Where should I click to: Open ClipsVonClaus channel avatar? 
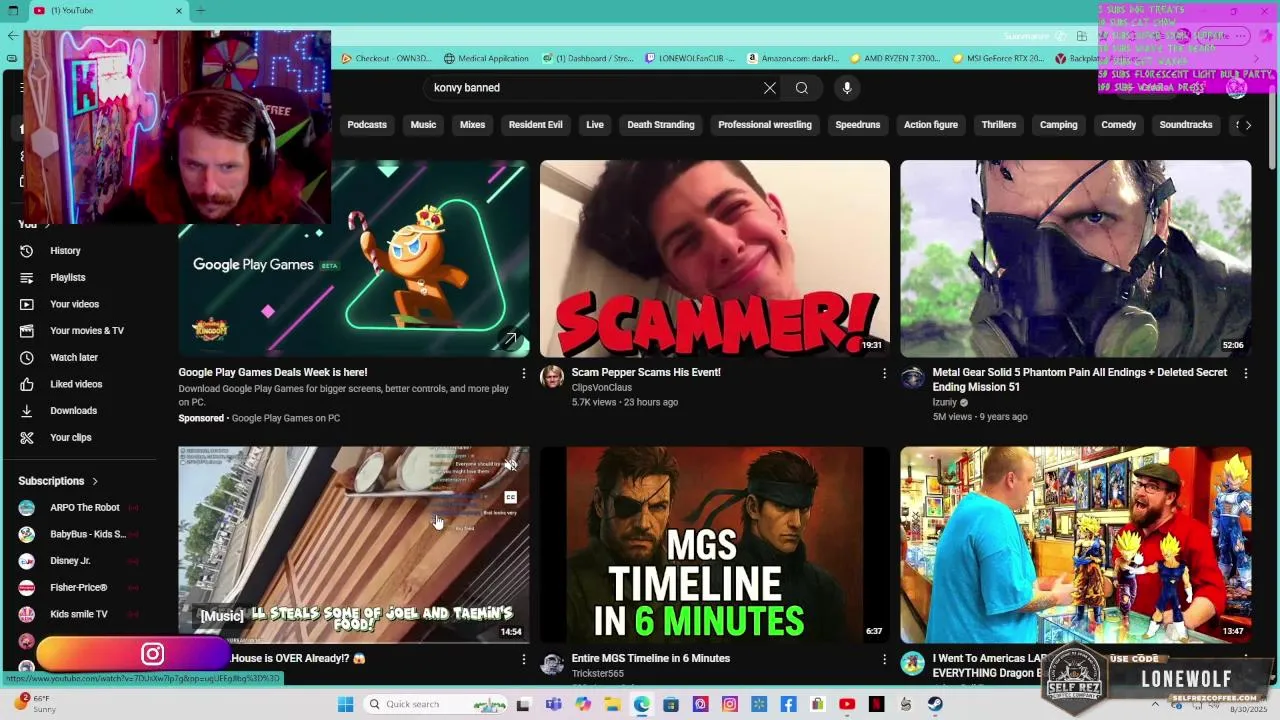point(552,377)
